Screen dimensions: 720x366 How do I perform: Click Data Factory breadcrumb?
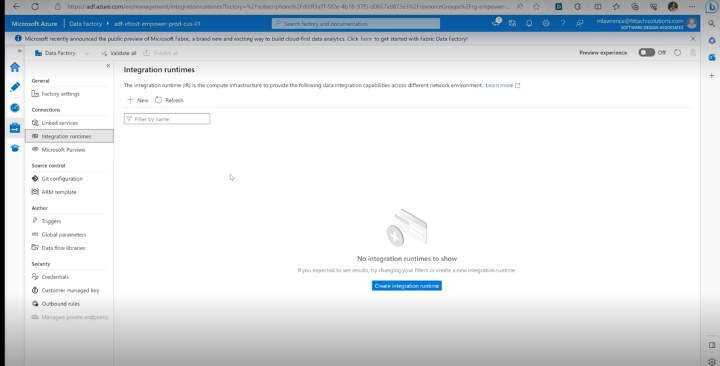coord(85,24)
